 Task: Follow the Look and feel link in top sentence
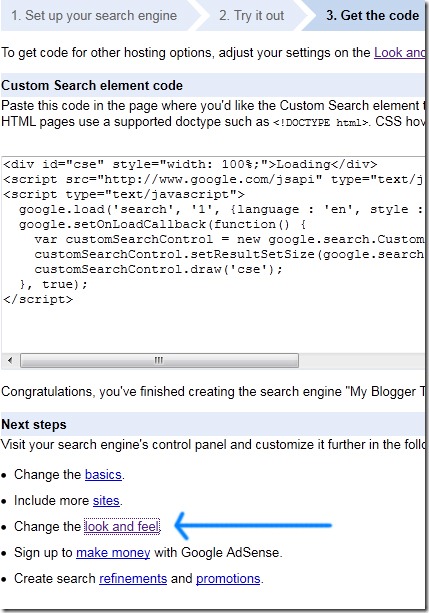pyautogui.click(x=399, y=52)
